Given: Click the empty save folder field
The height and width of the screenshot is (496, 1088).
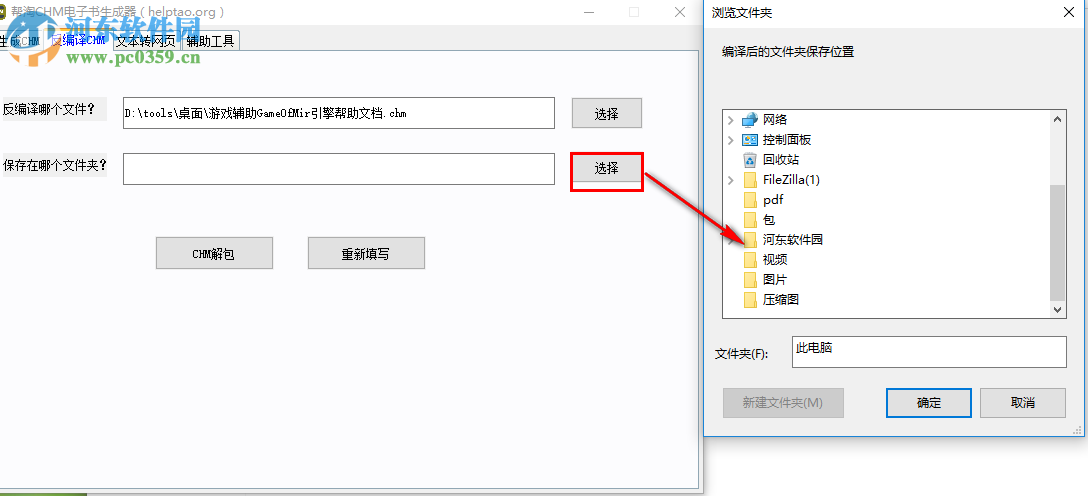Looking at the screenshot, I should (x=339, y=169).
